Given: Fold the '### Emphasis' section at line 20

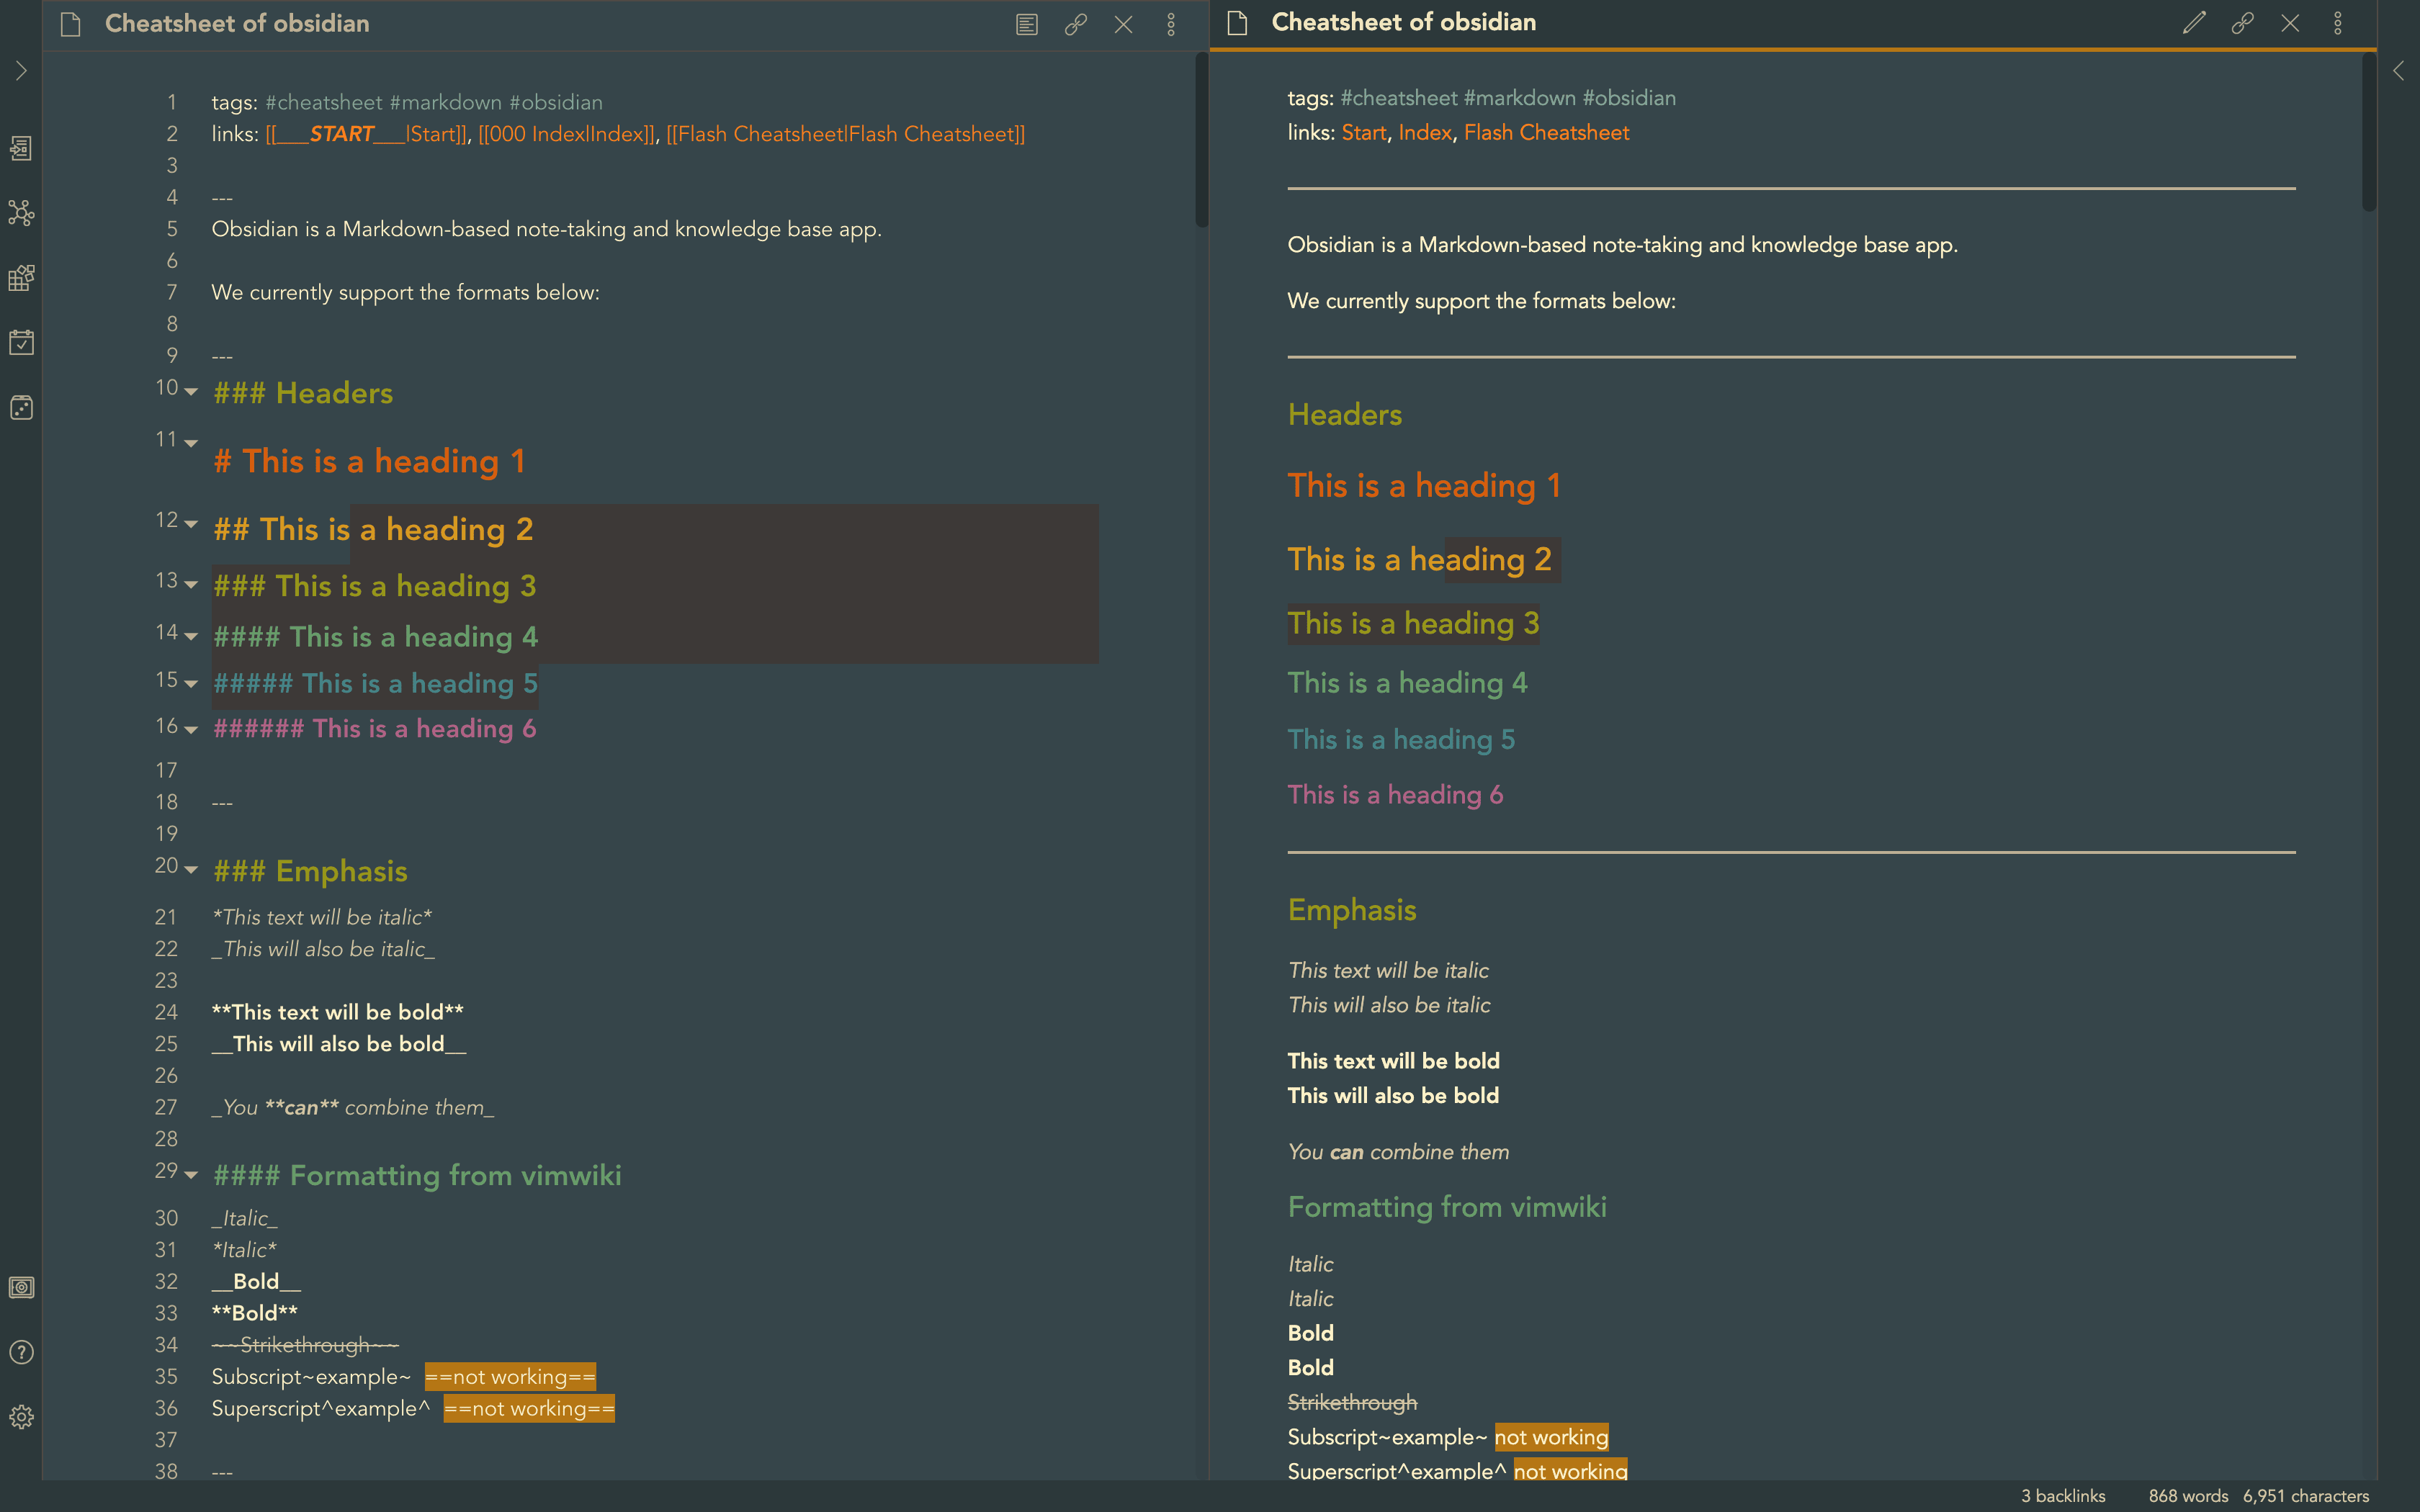Looking at the screenshot, I should tap(191, 869).
